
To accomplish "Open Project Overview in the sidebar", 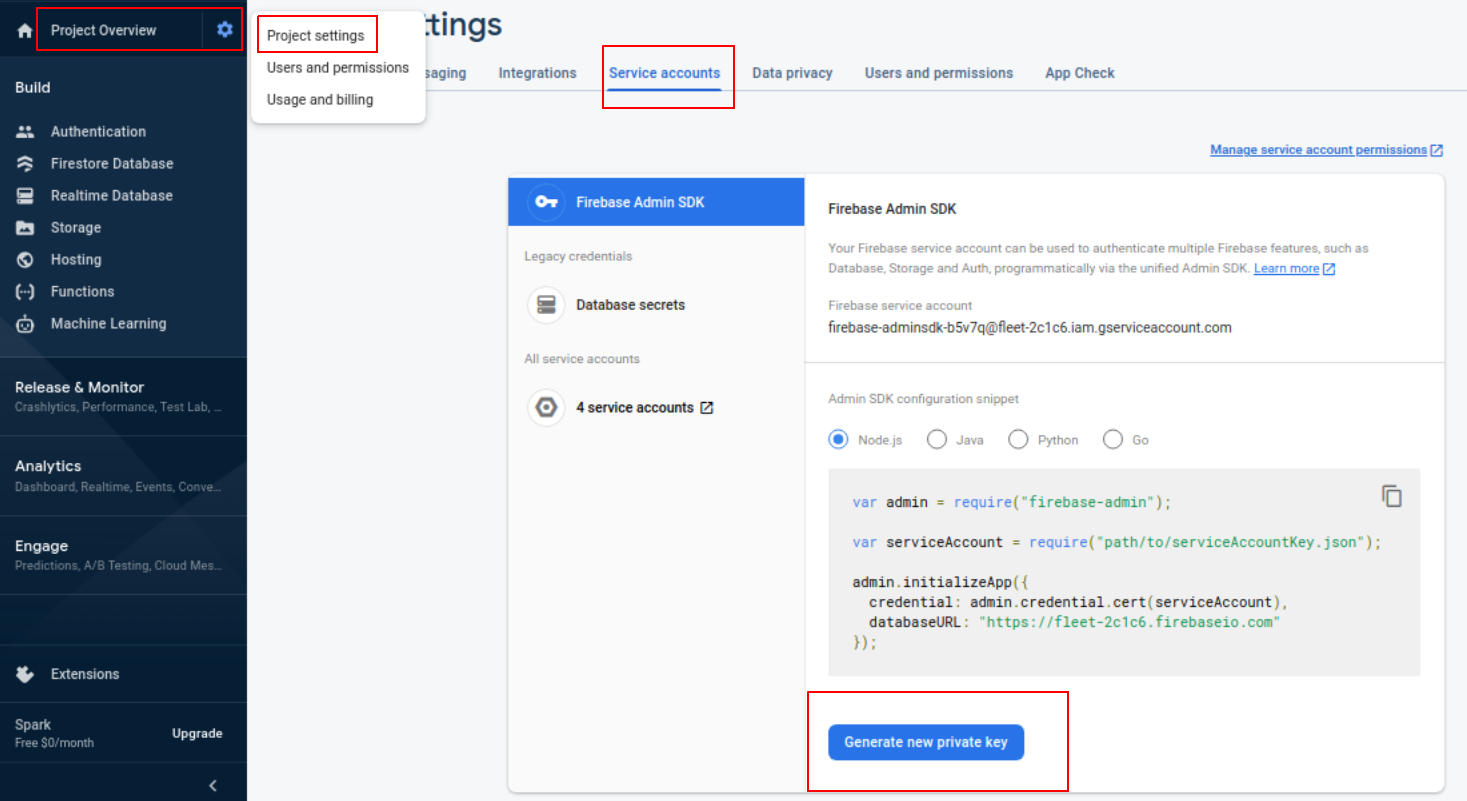I will point(104,31).
